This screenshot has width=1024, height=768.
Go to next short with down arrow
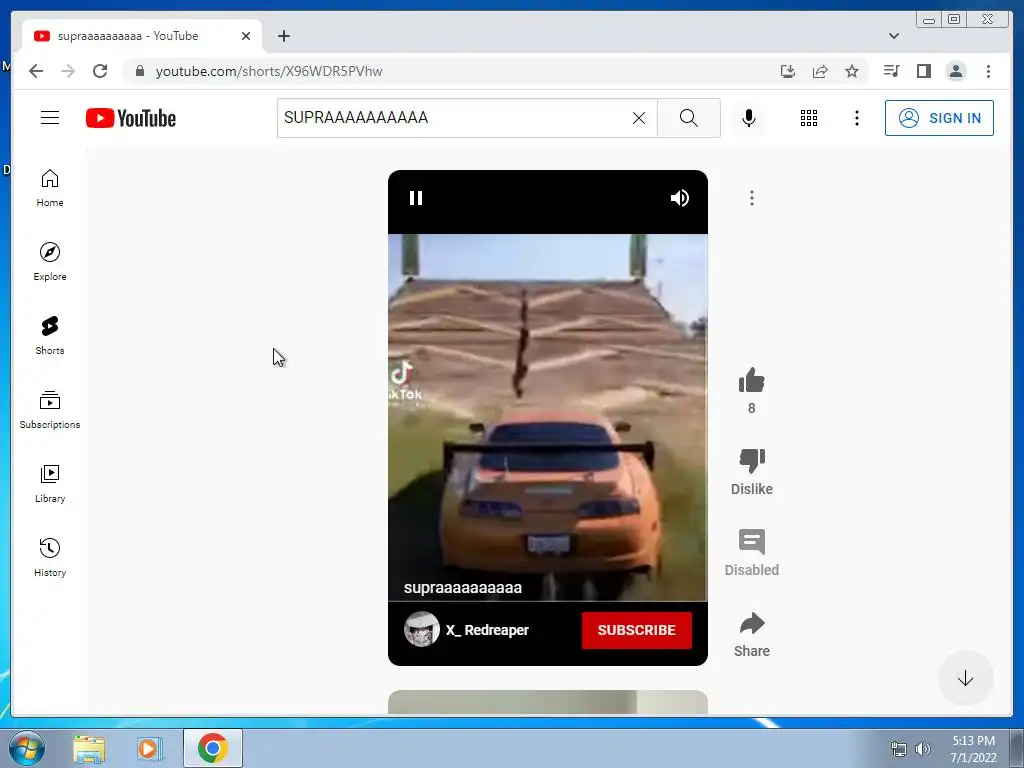(965, 678)
